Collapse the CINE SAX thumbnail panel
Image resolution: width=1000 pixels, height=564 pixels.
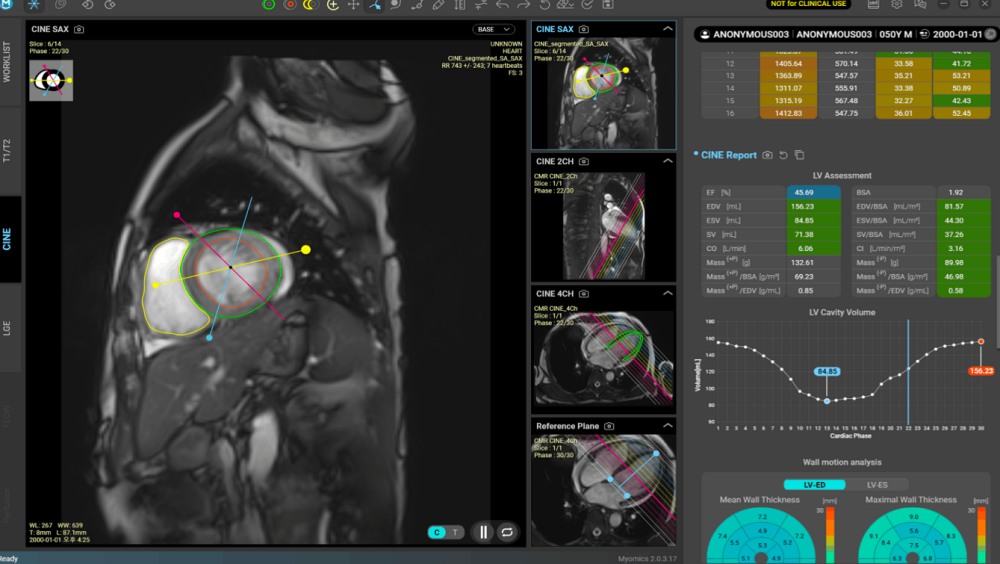[x=667, y=29]
